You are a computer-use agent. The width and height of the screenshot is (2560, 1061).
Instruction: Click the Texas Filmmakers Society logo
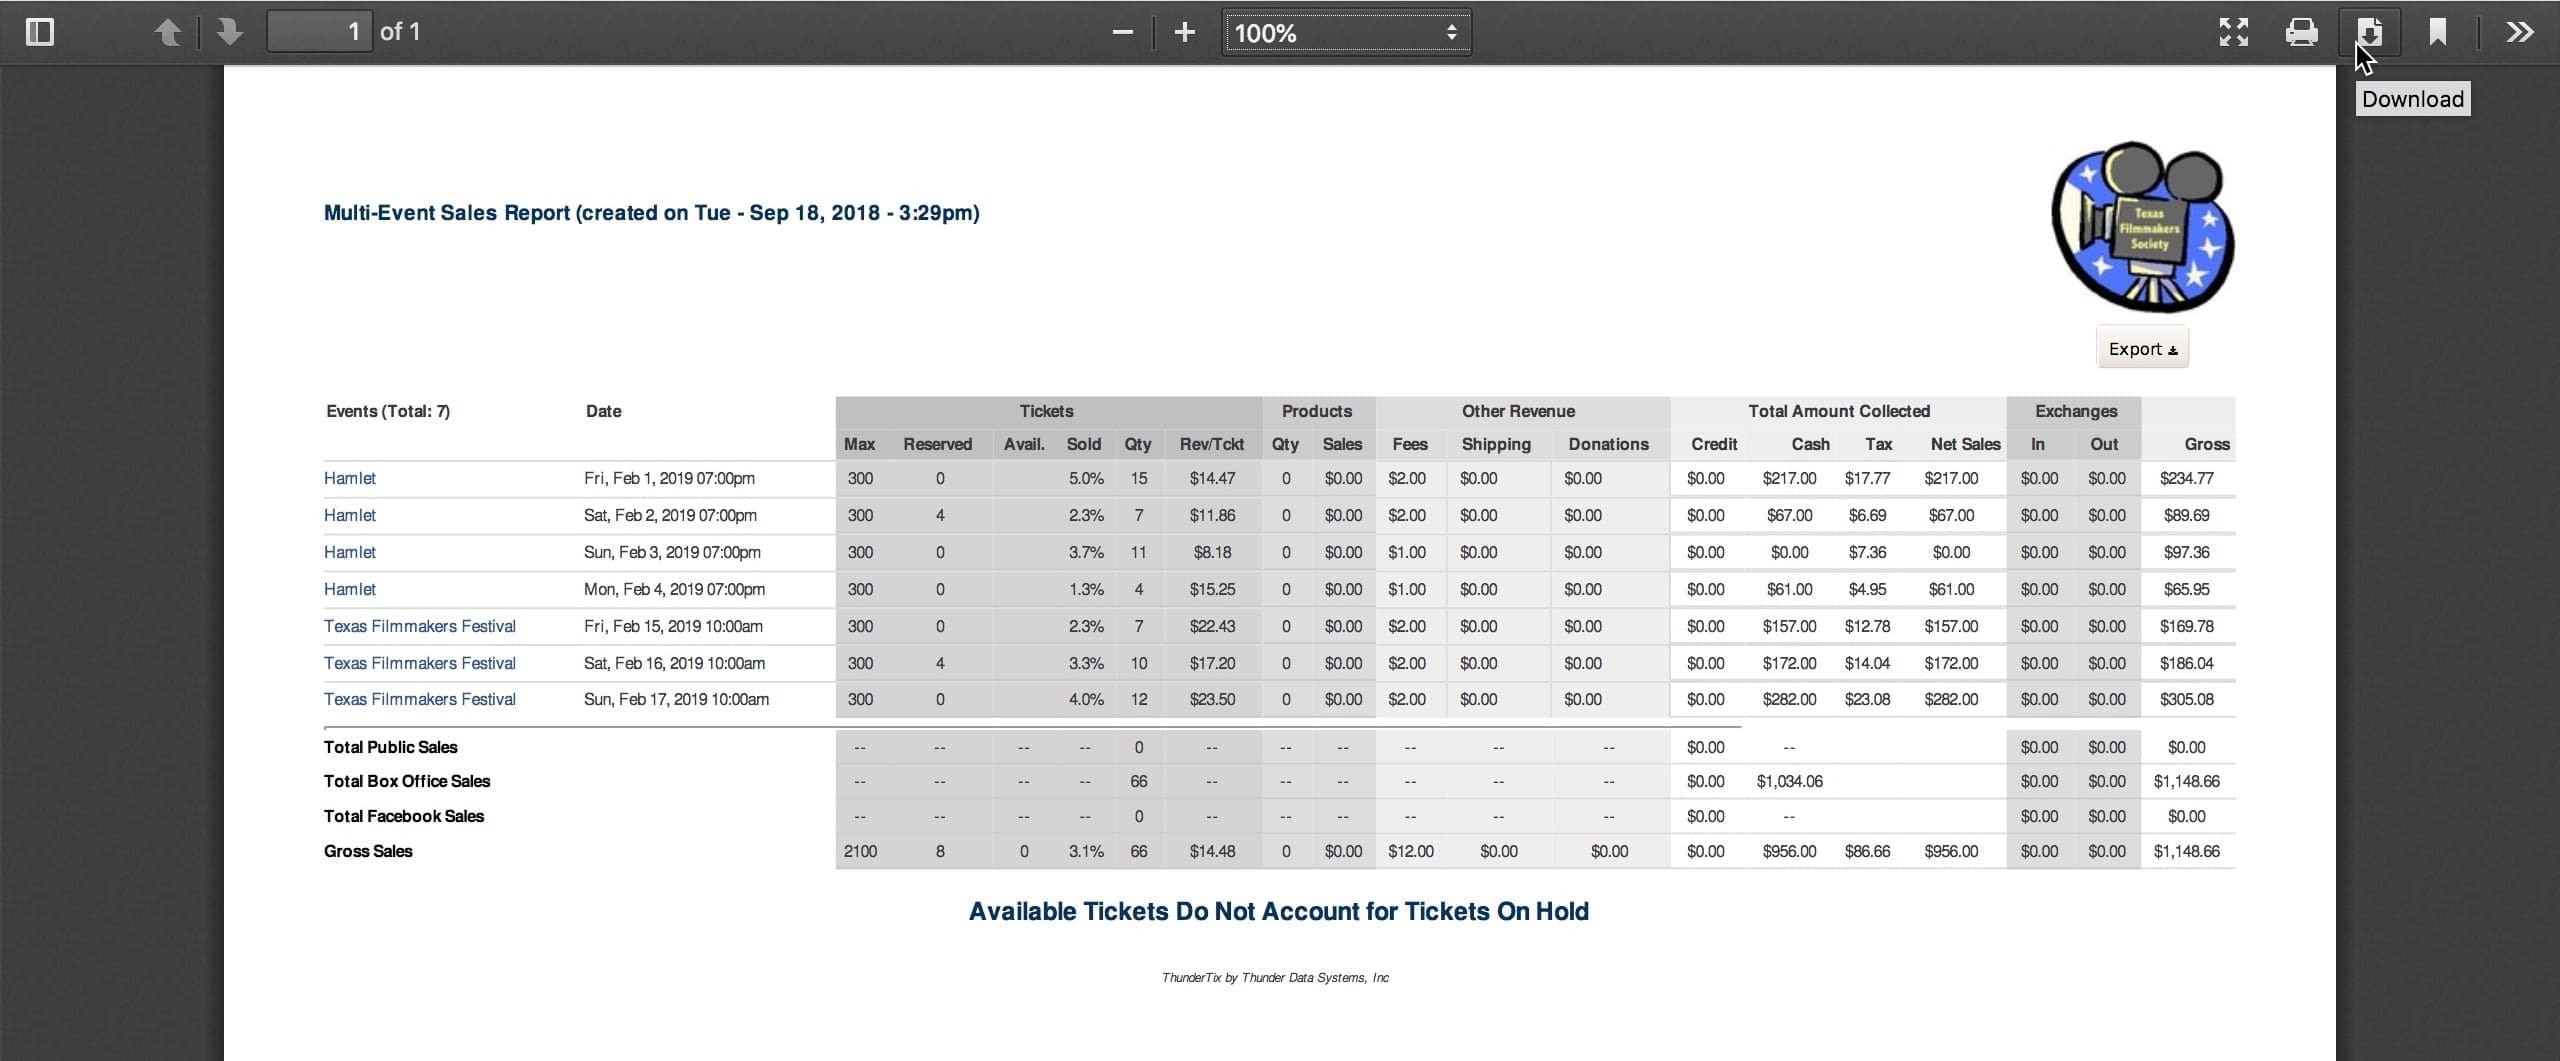[2142, 227]
